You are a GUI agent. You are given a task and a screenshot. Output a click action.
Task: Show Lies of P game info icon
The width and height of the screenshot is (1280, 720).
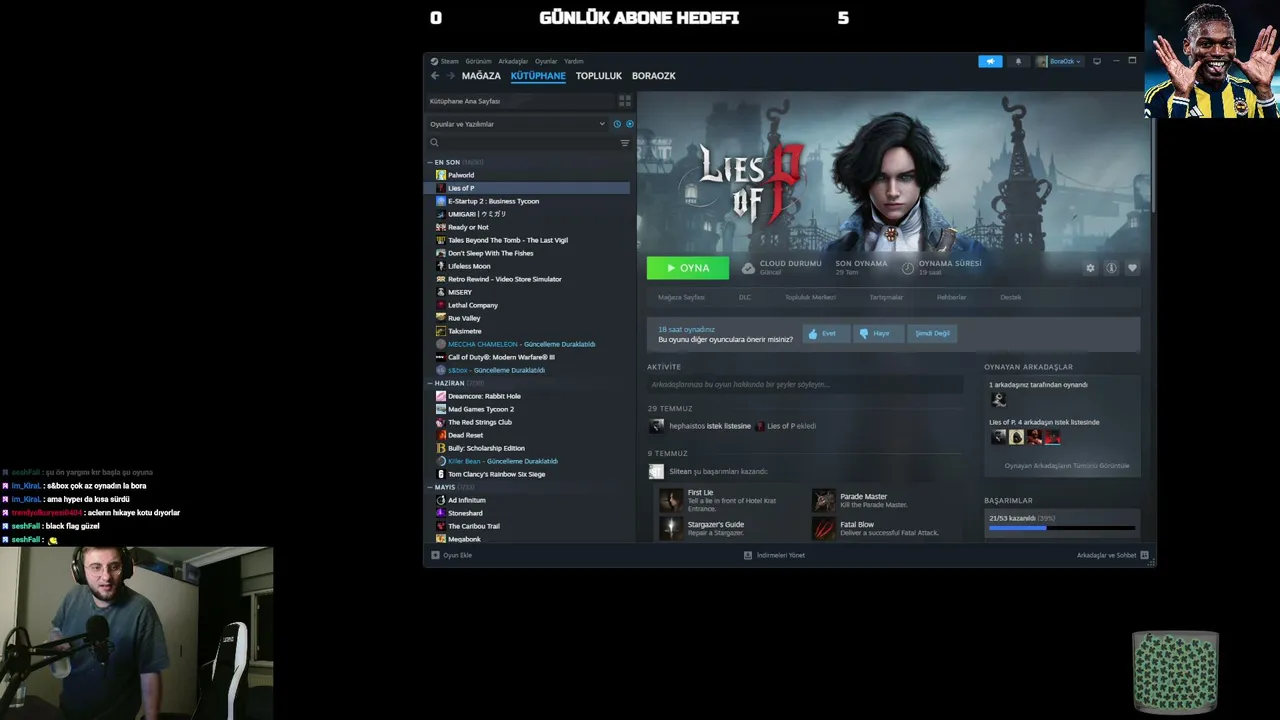point(1111,268)
